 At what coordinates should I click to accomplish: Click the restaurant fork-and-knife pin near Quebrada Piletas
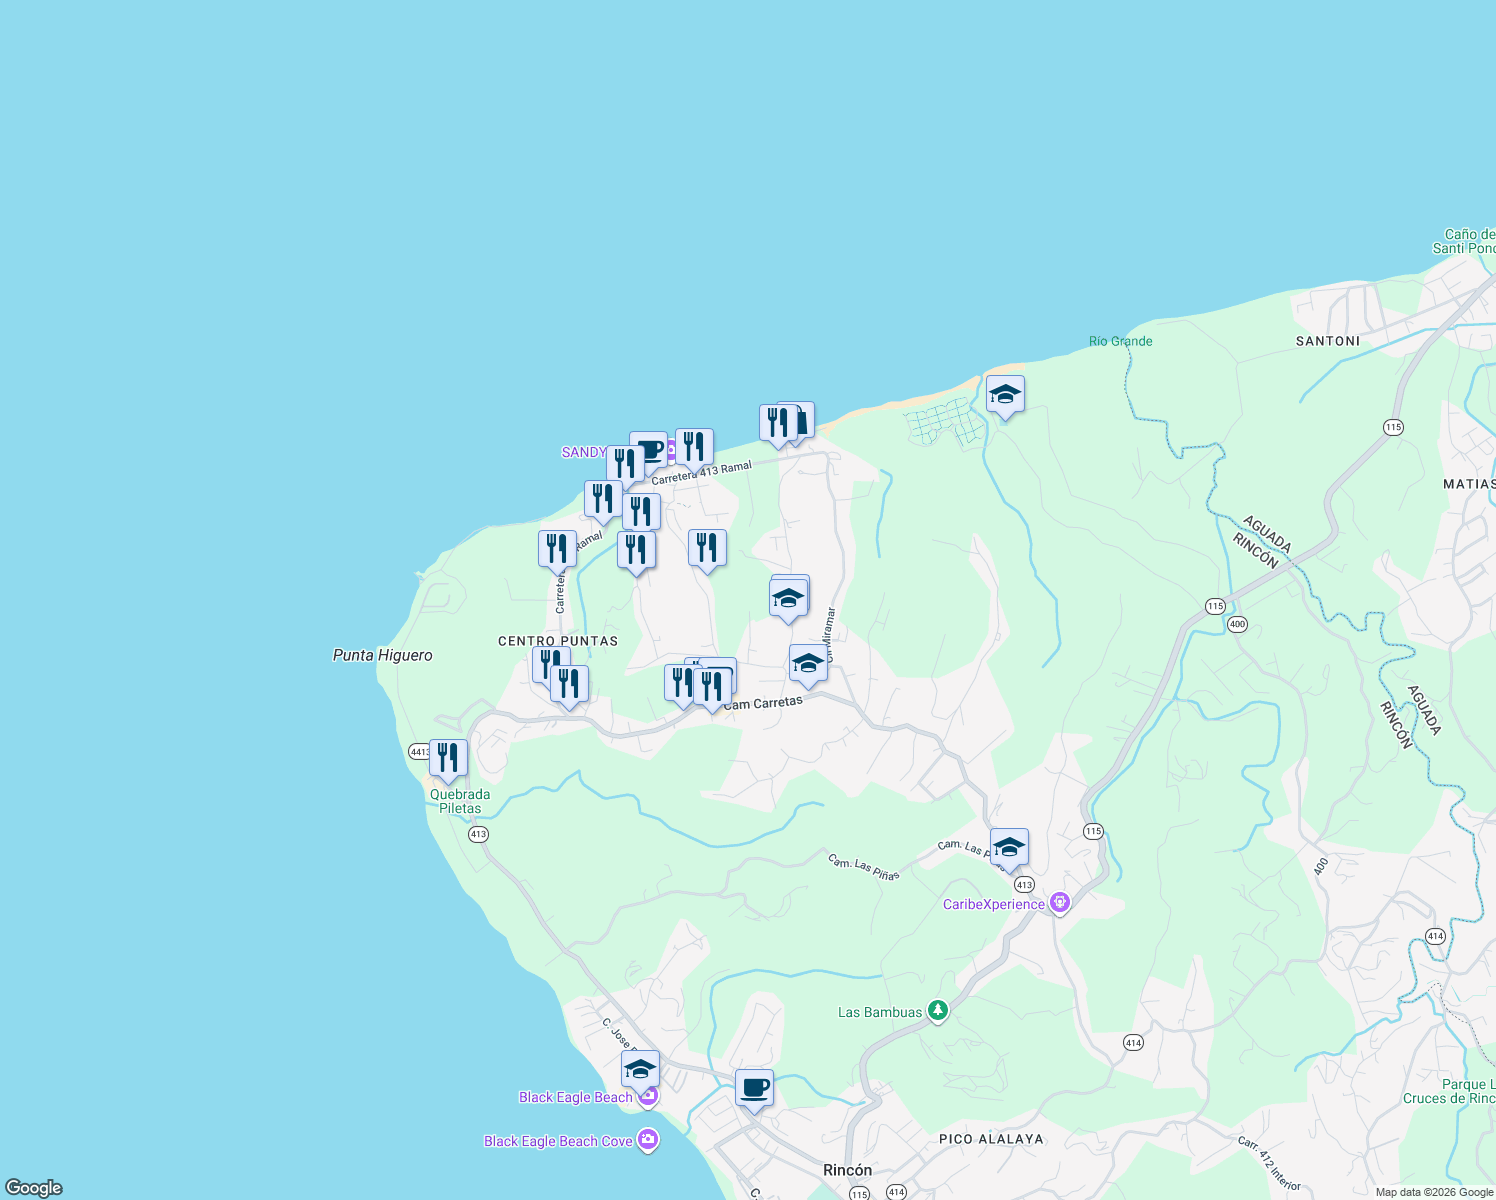click(447, 757)
